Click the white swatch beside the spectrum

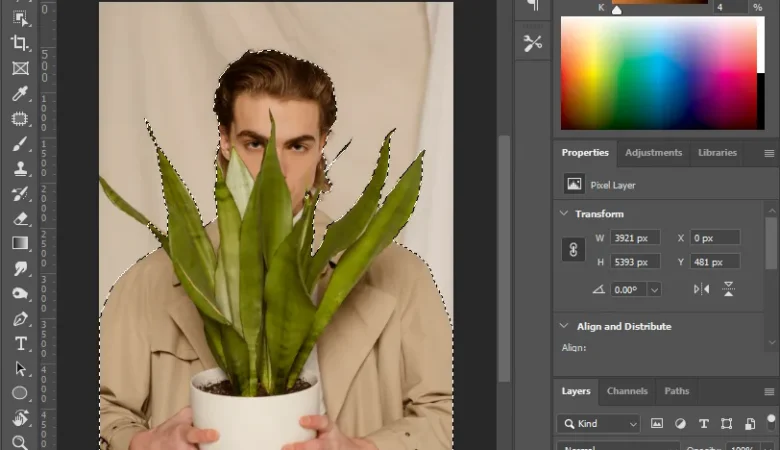[x=761, y=45]
